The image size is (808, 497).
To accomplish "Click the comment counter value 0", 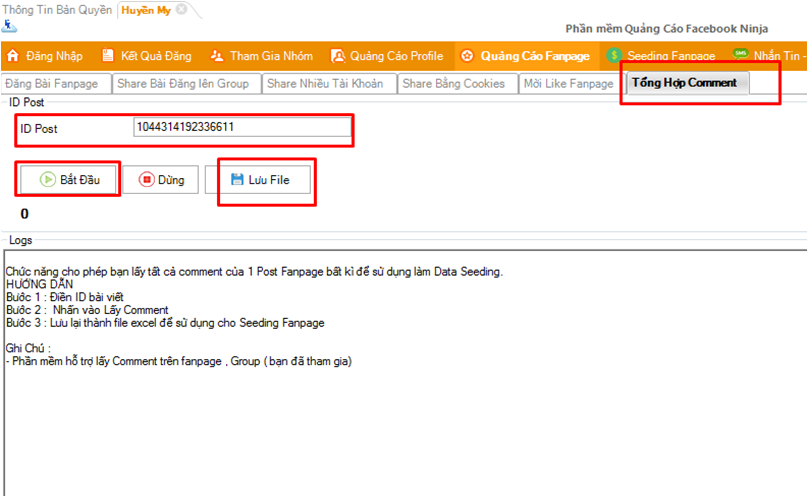I will [x=24, y=213].
